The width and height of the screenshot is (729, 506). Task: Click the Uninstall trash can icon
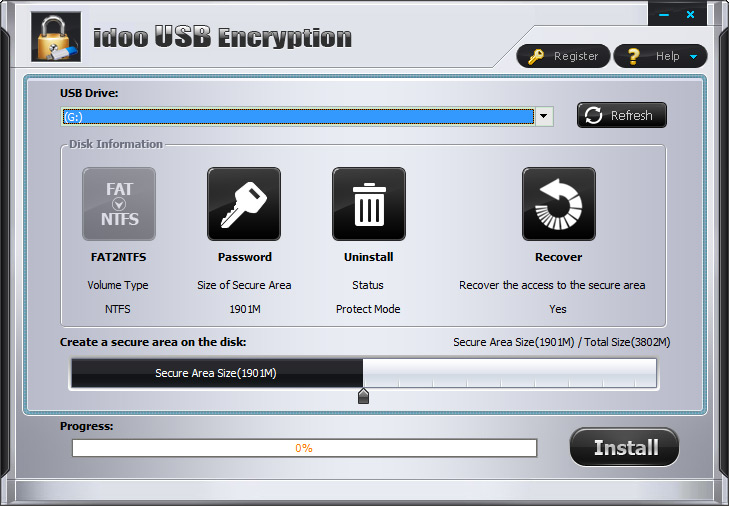(368, 204)
